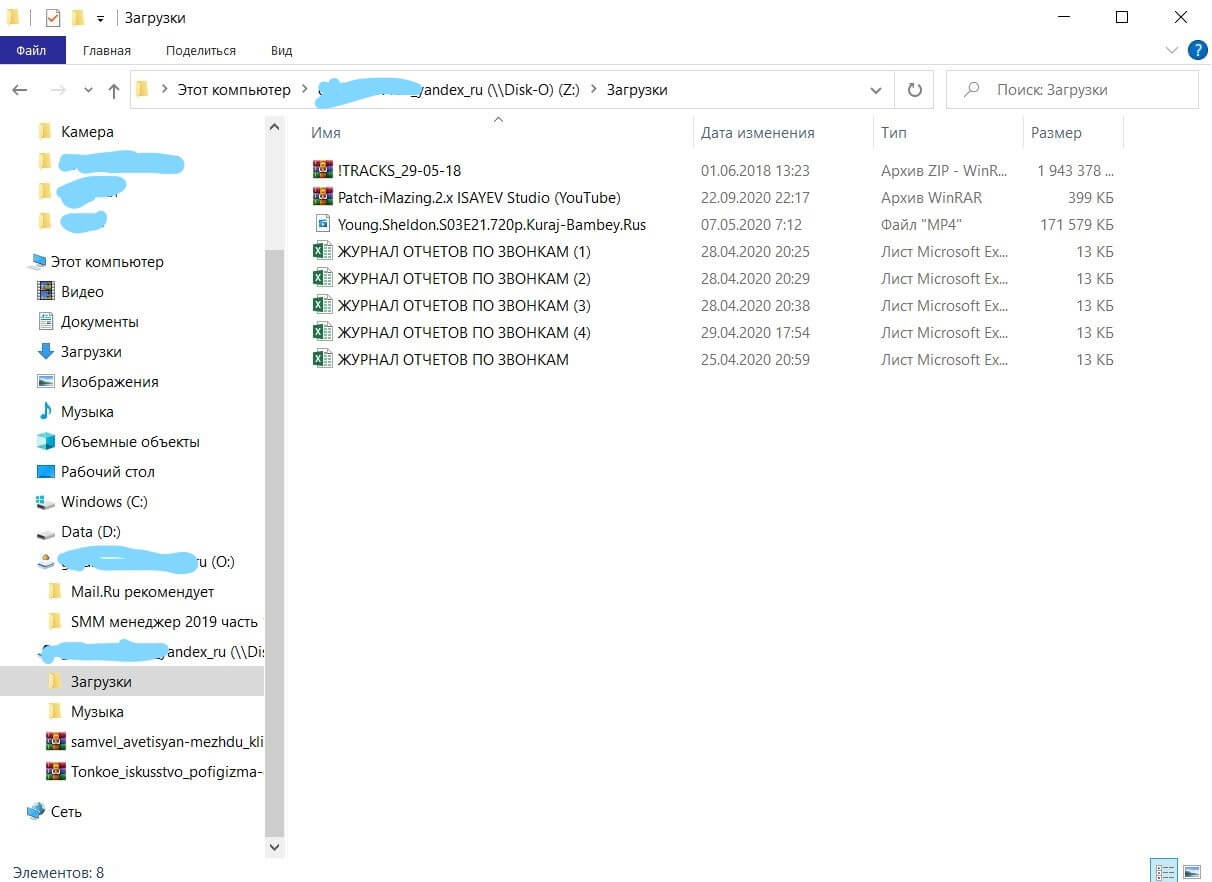Open the recent locations dropdown arrow
This screenshot has width=1212, height=882.
[x=88, y=90]
